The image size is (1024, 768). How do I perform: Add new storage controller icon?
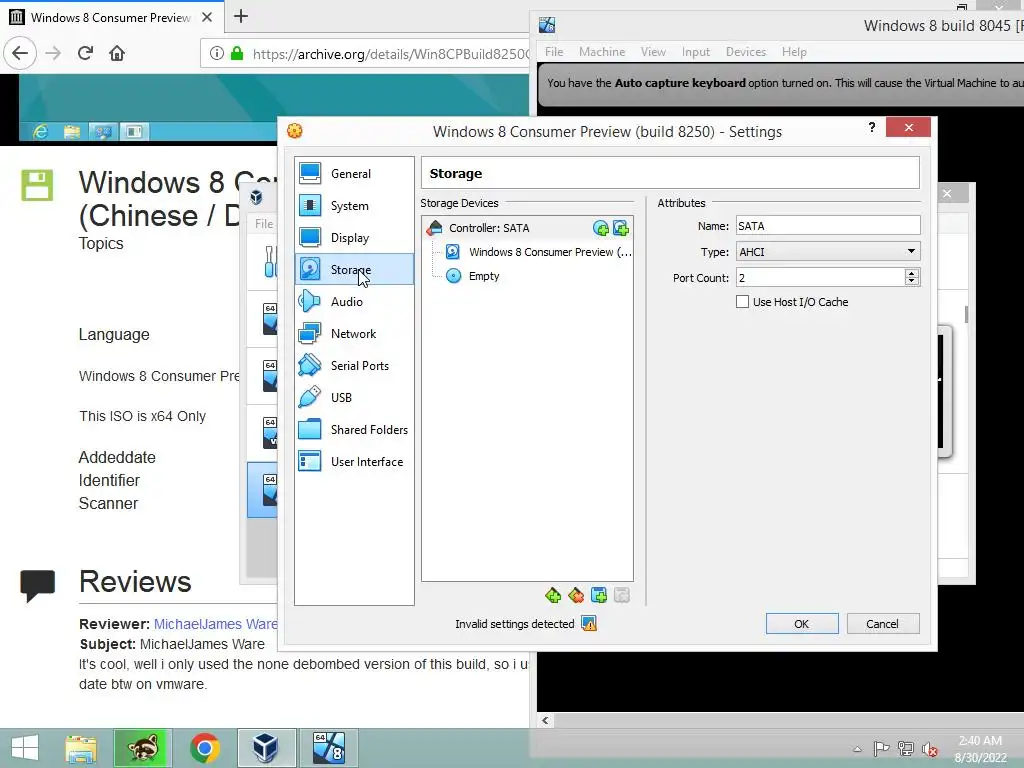click(x=553, y=595)
